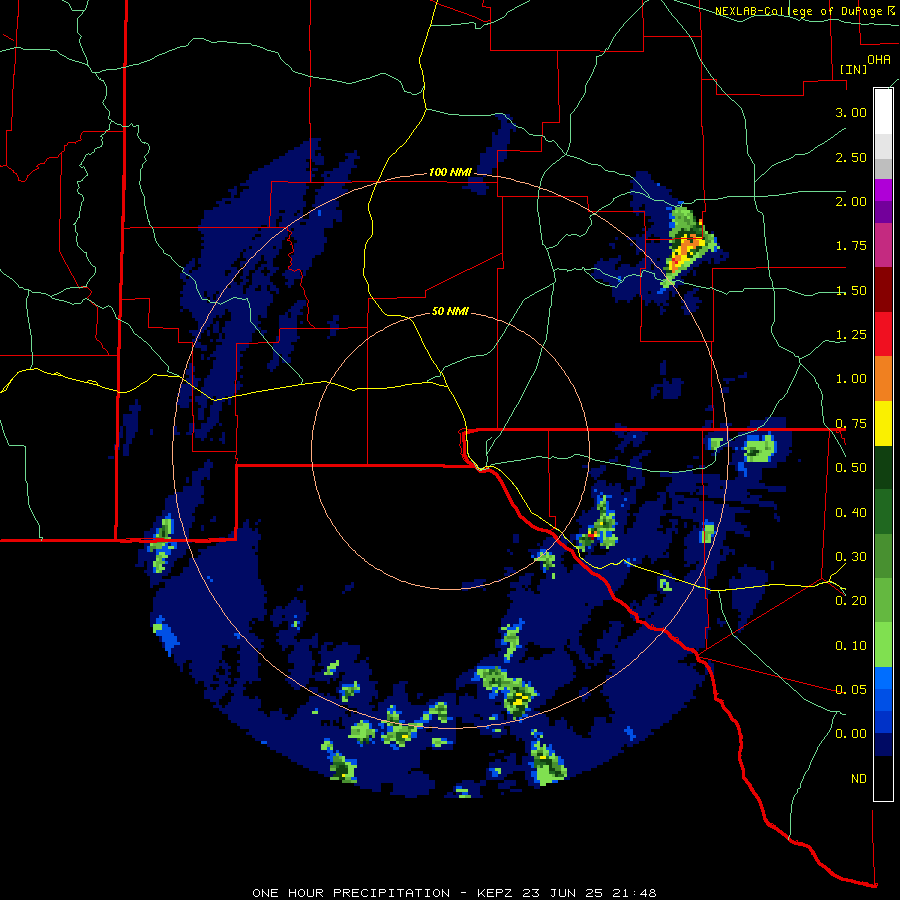Click the 2.50 legend value

click(x=851, y=157)
